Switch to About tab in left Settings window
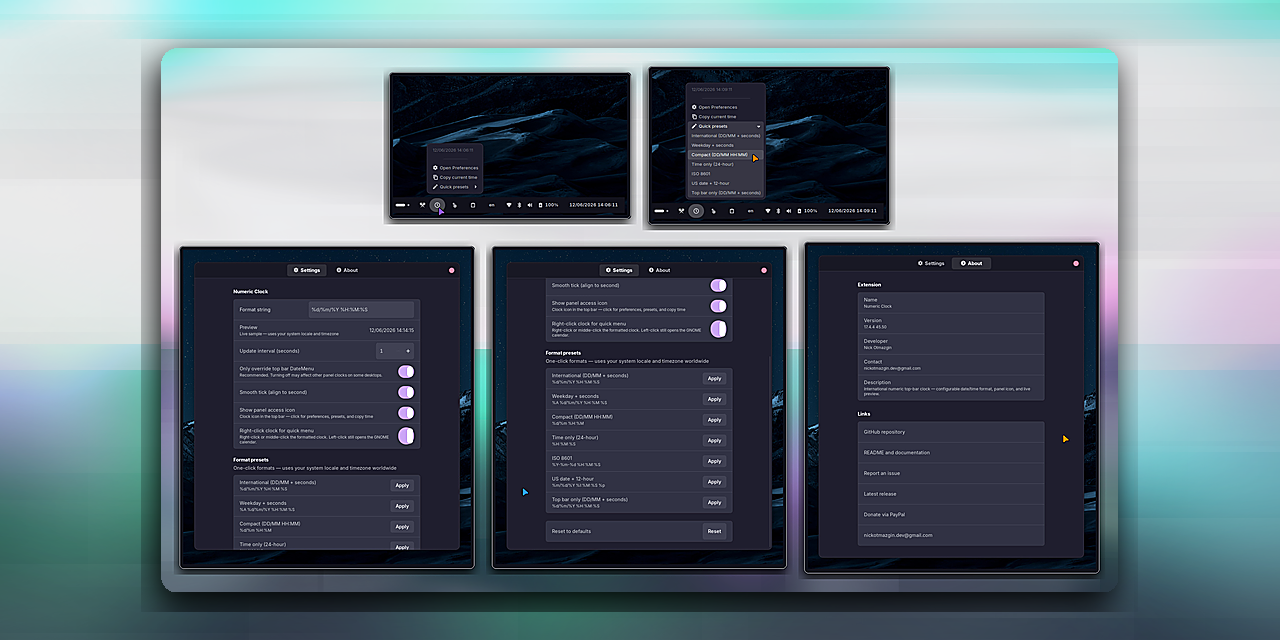The height and width of the screenshot is (640, 1280). coord(347,270)
